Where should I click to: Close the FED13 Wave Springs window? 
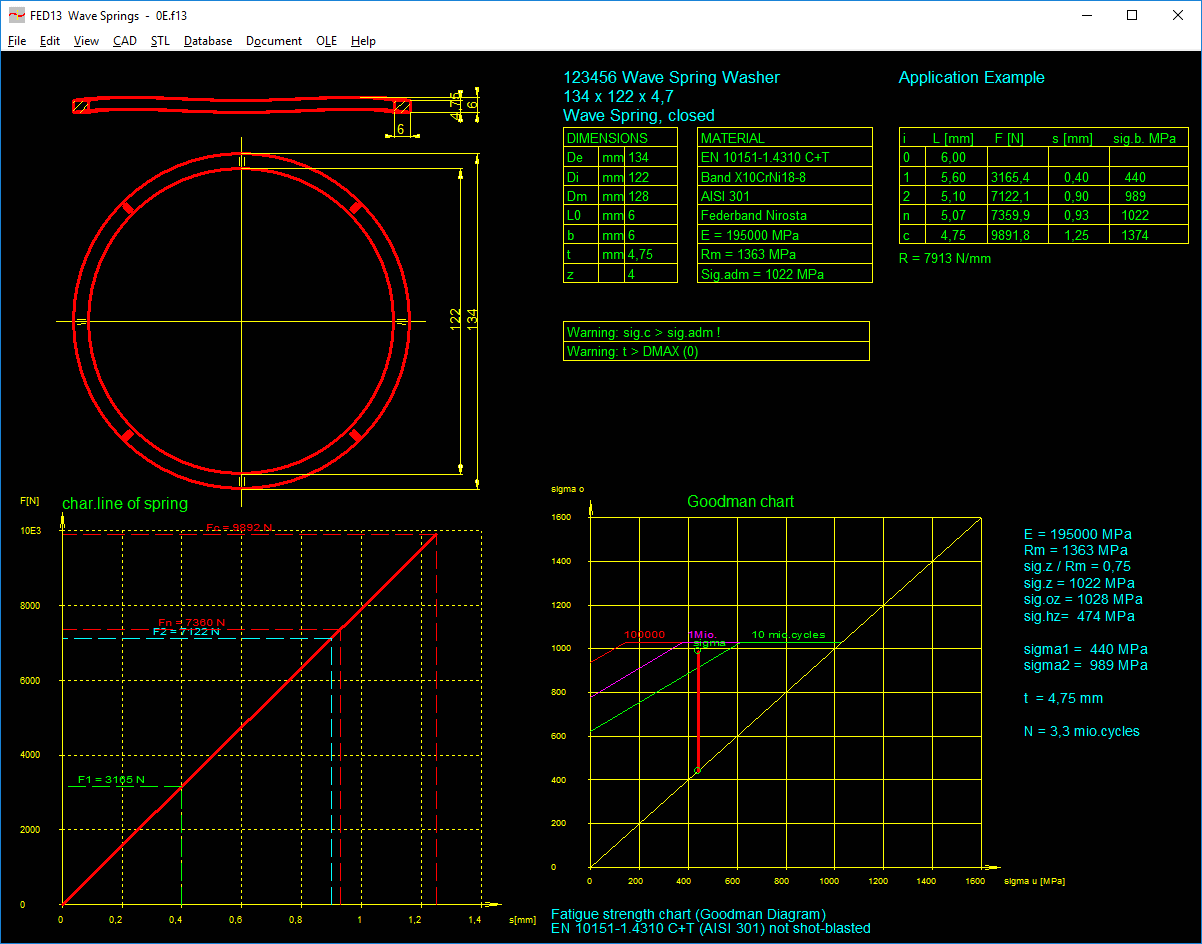click(x=1178, y=15)
